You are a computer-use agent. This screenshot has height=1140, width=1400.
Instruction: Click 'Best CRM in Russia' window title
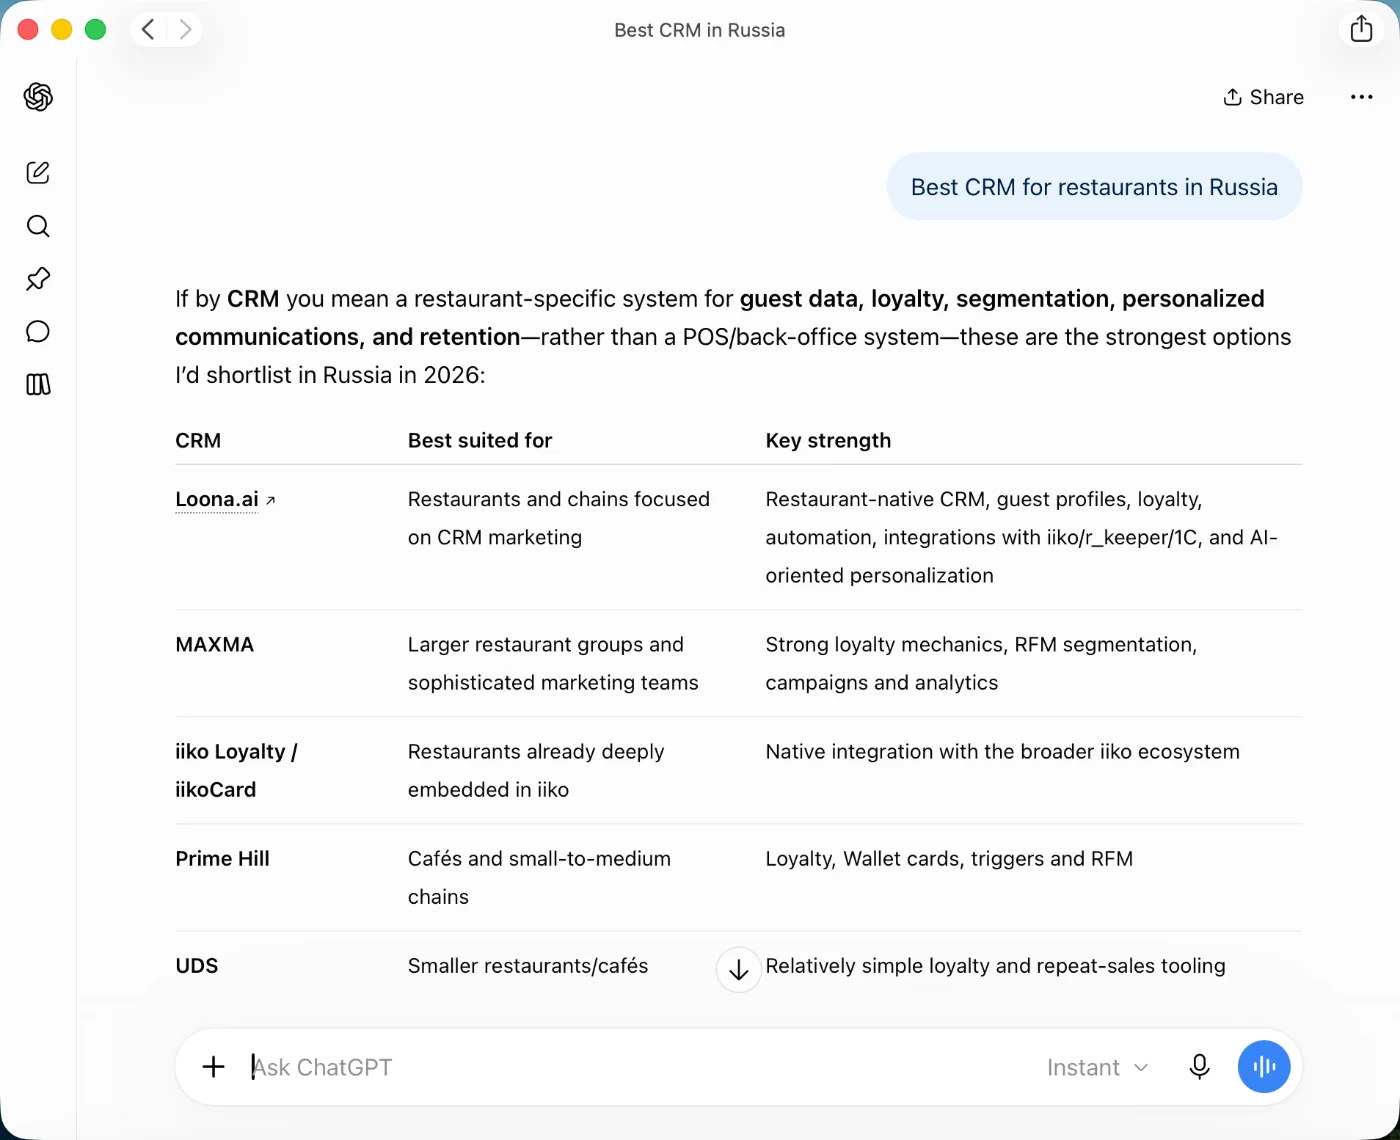[700, 30]
